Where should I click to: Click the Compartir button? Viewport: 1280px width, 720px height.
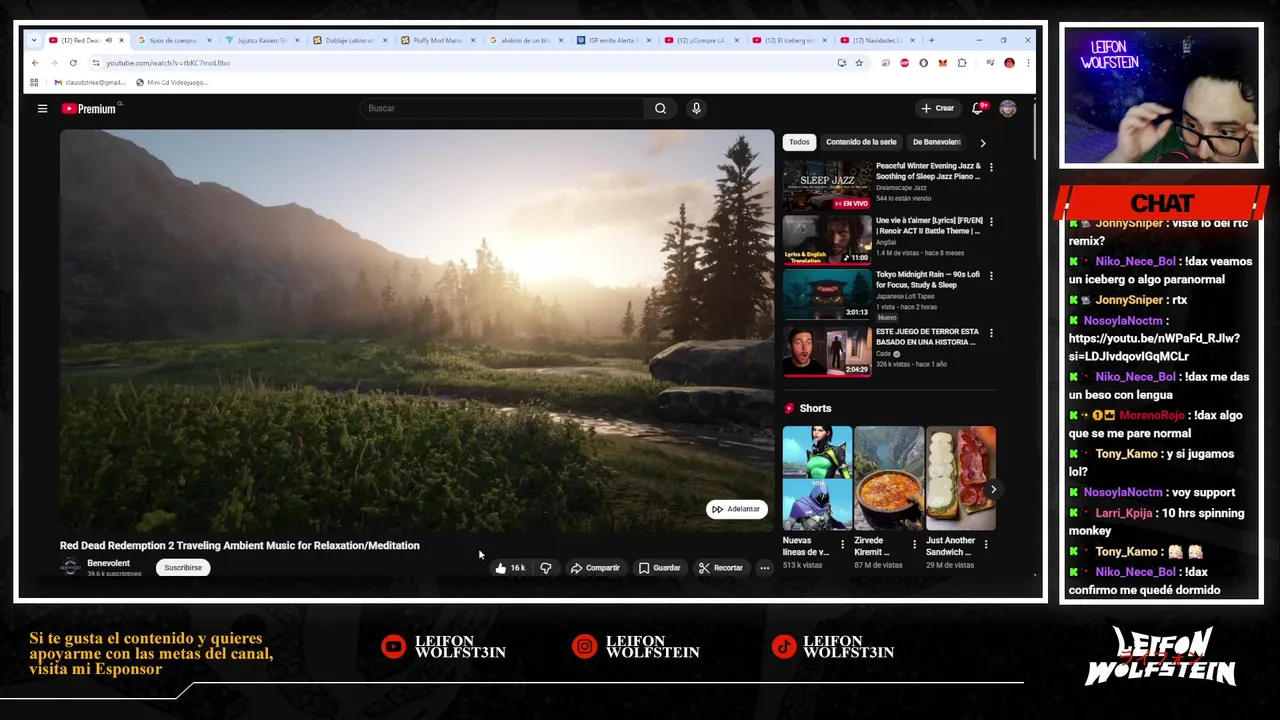click(x=595, y=568)
